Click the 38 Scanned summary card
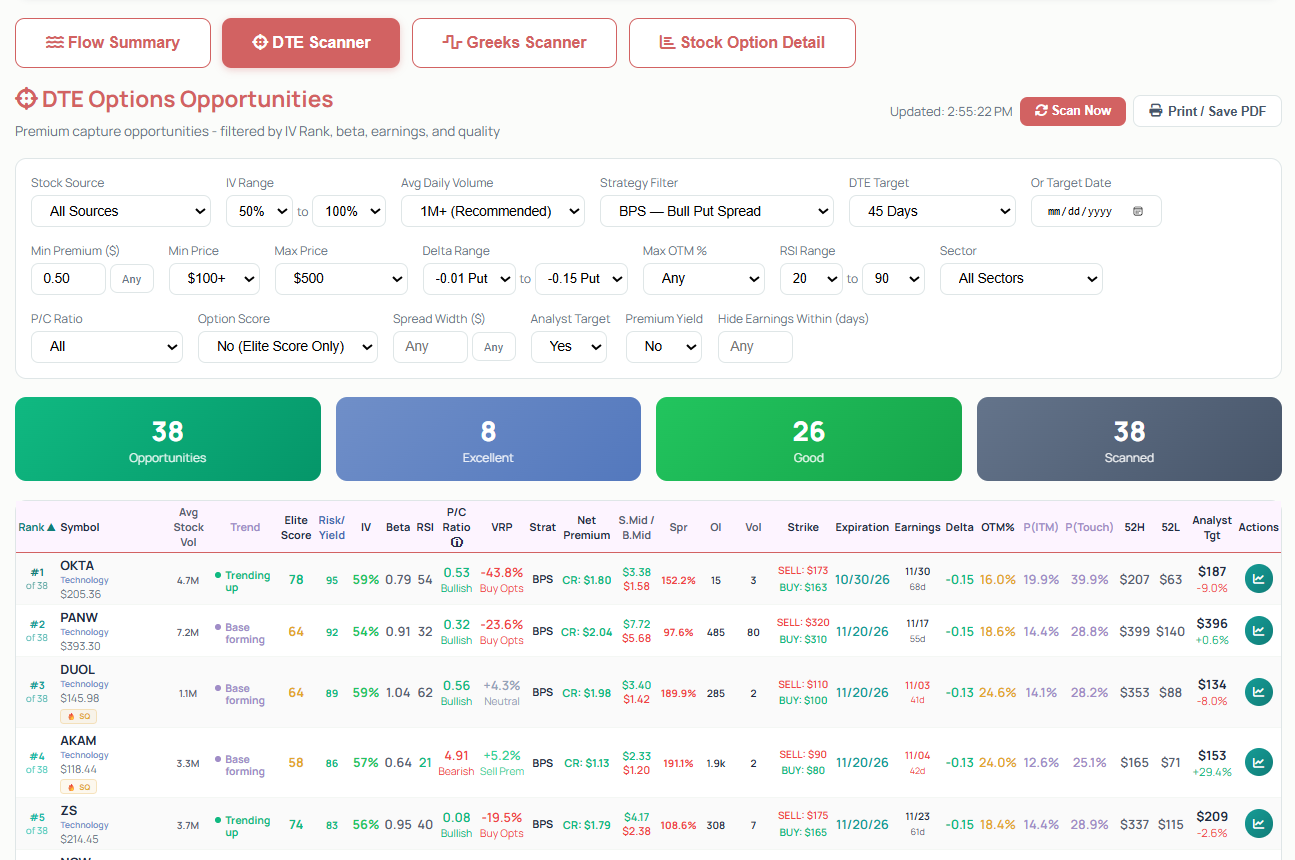1295x860 pixels. coord(1129,439)
